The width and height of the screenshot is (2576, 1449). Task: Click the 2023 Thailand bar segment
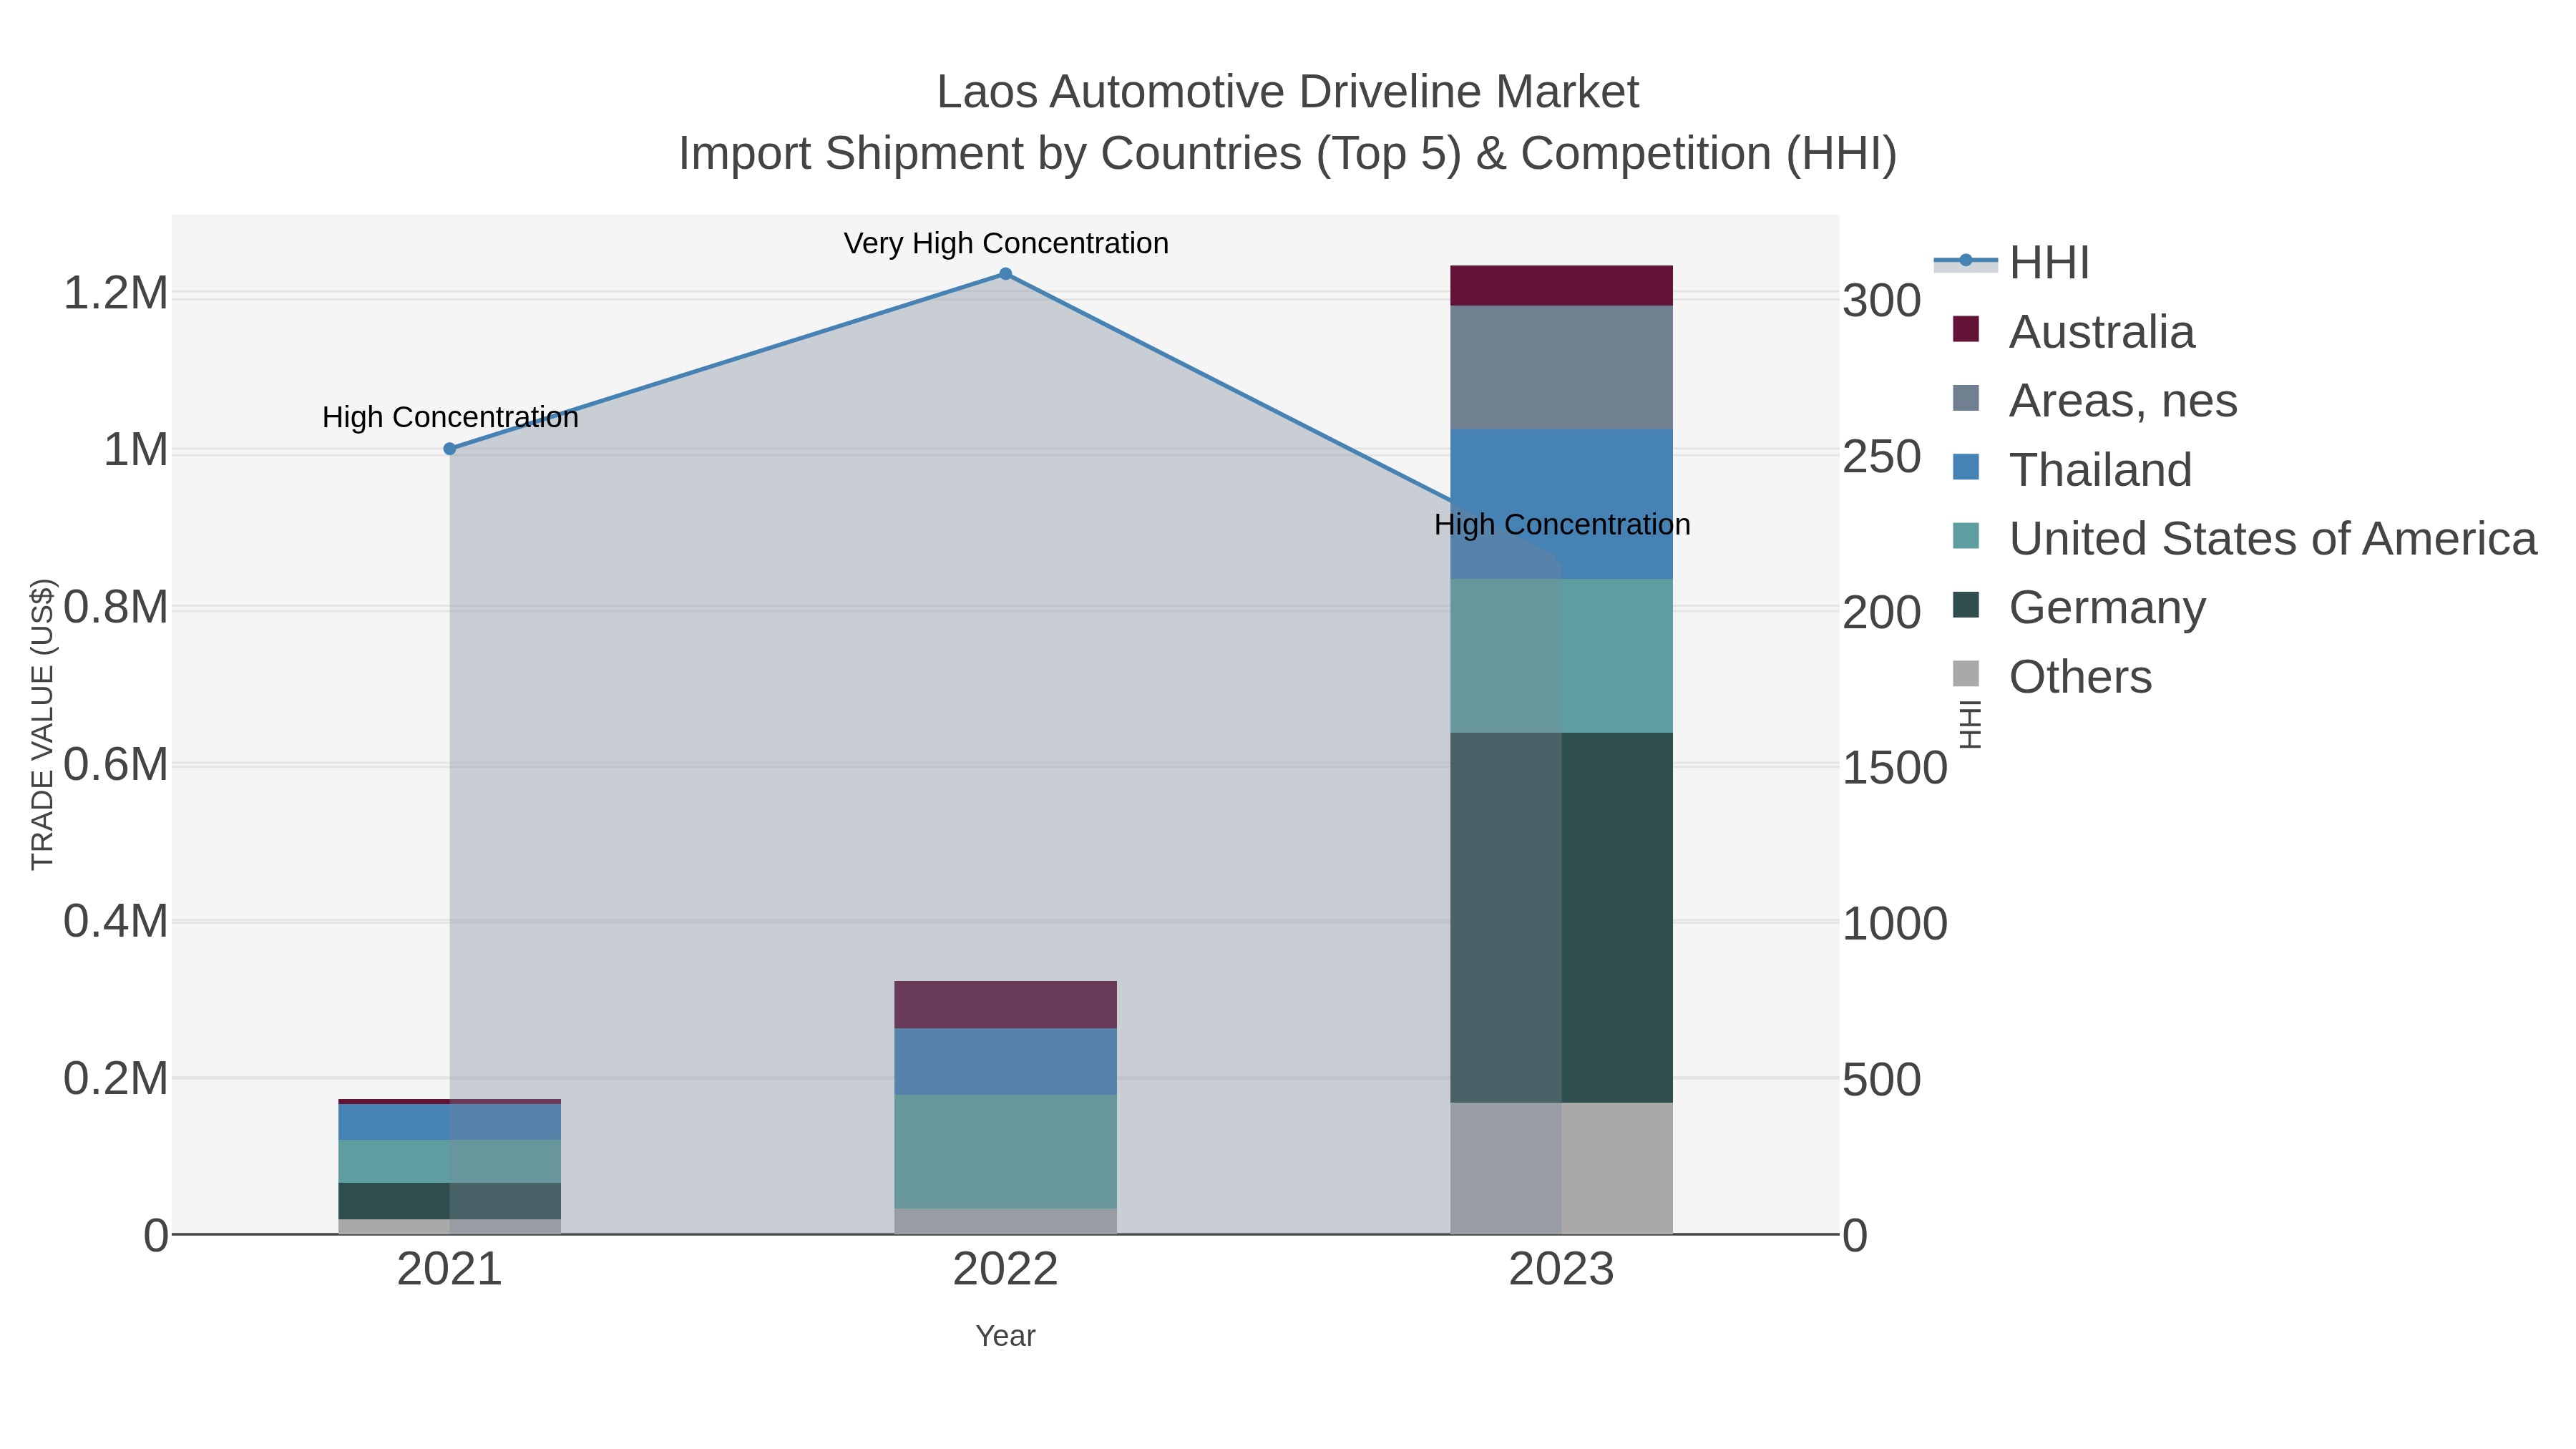pyautogui.click(x=1562, y=504)
